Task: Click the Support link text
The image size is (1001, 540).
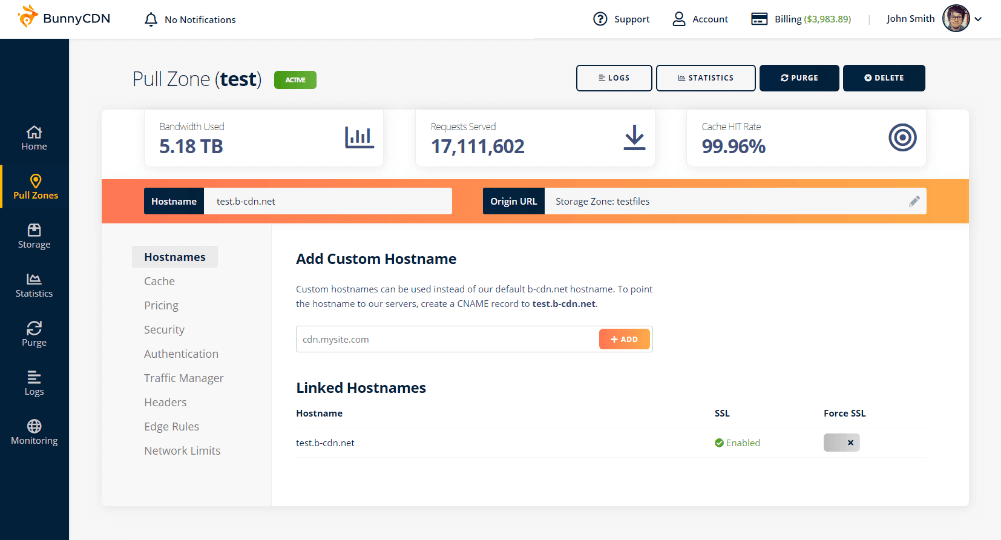Action: point(631,19)
